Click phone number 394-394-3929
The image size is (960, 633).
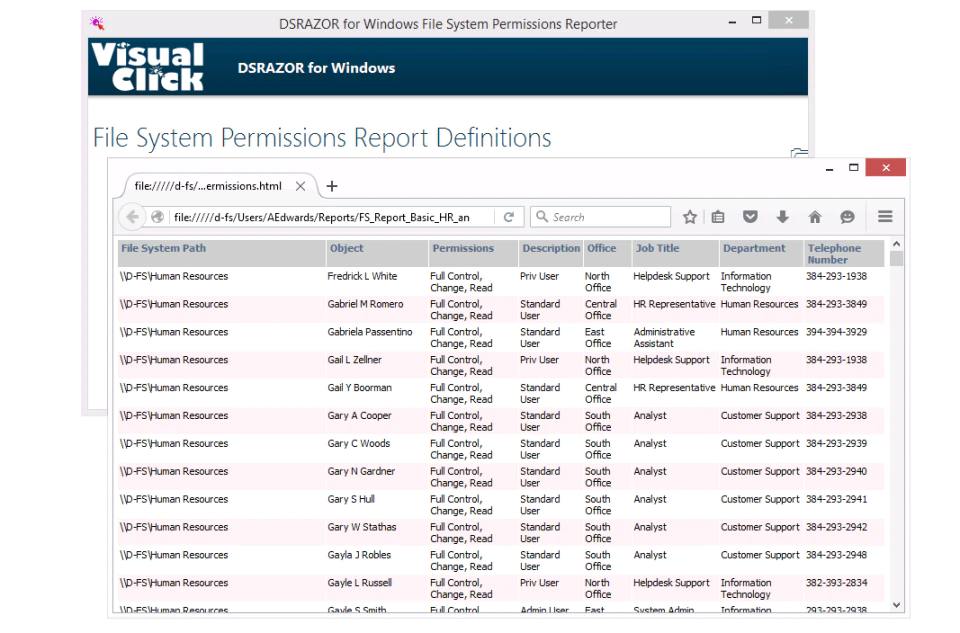(x=836, y=332)
